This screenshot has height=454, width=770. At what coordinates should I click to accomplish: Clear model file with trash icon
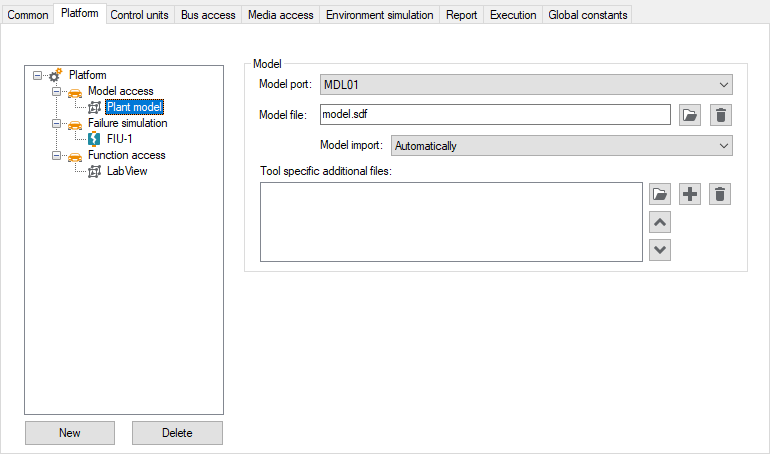(720, 115)
